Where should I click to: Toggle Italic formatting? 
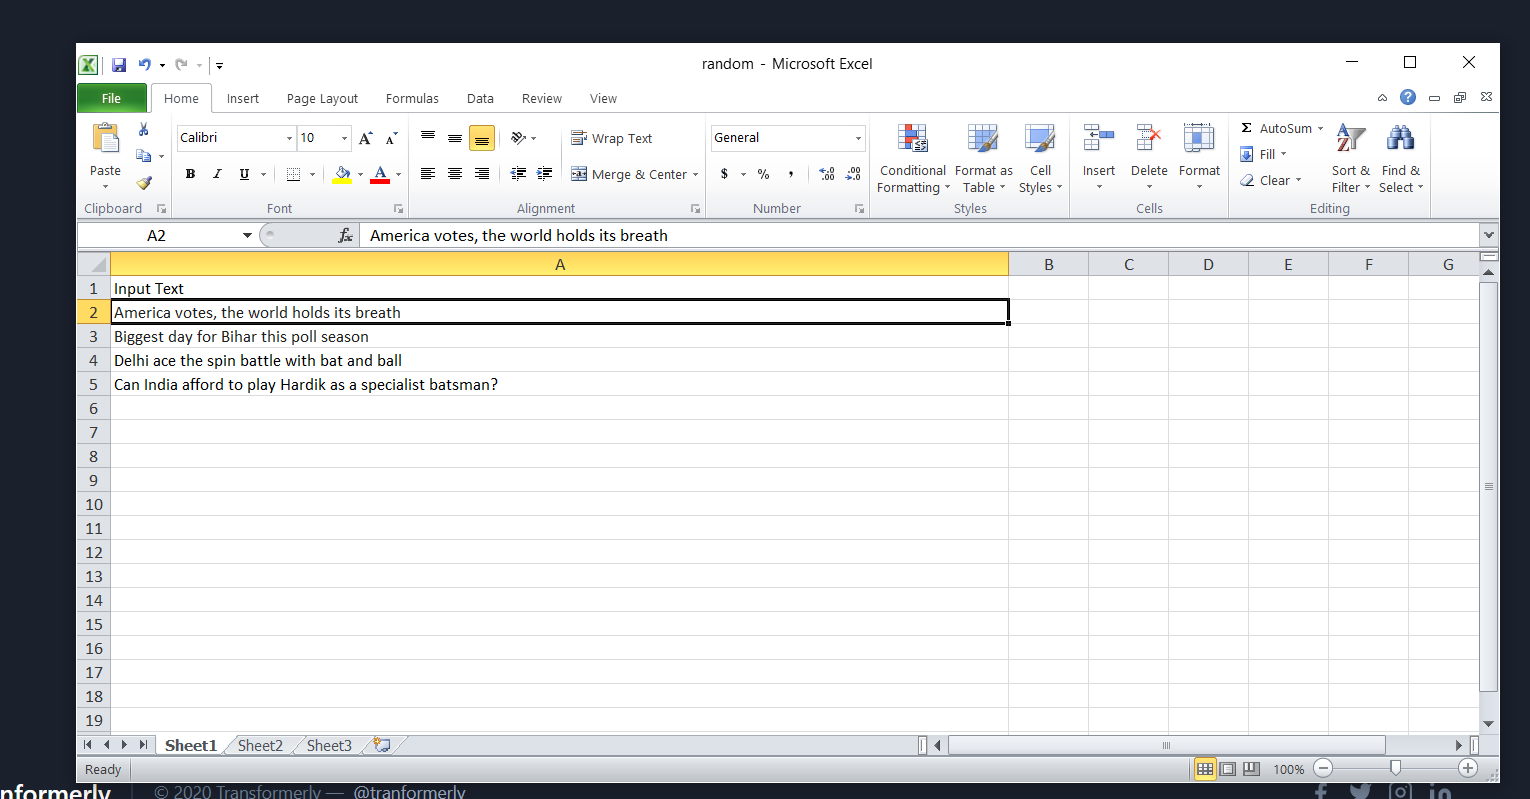217,174
